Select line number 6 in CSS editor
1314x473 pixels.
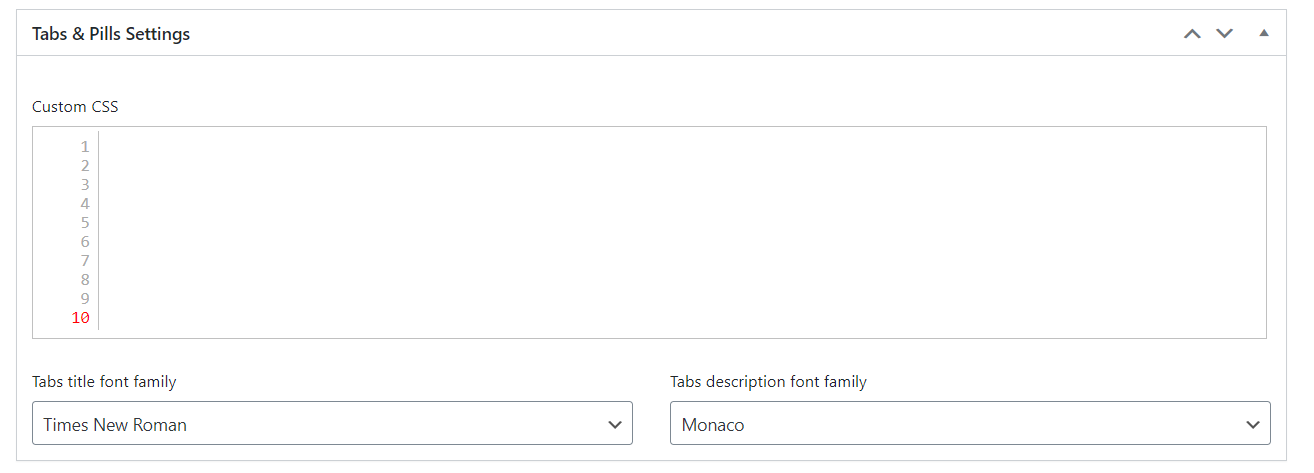pos(85,242)
